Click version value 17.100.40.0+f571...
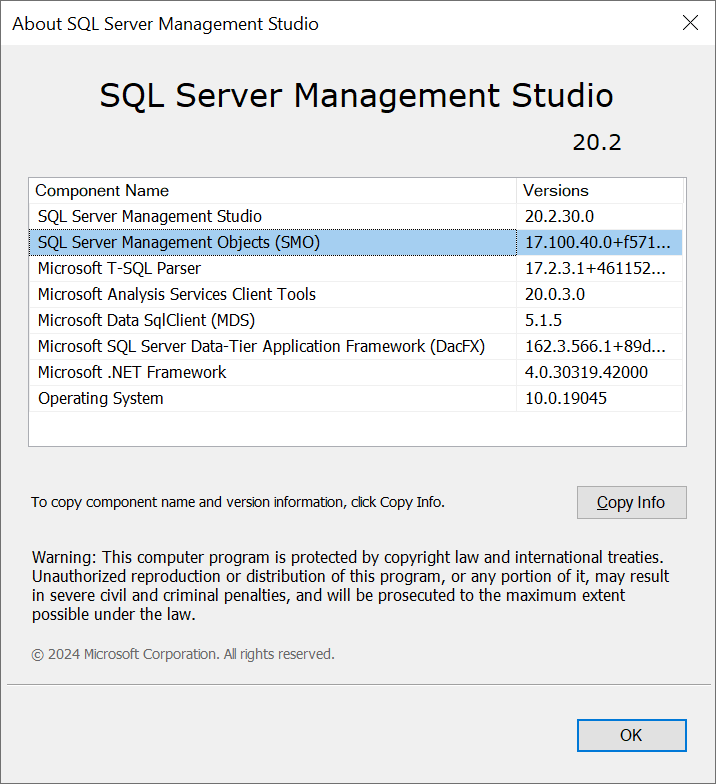The image size is (716, 784). 598,242
